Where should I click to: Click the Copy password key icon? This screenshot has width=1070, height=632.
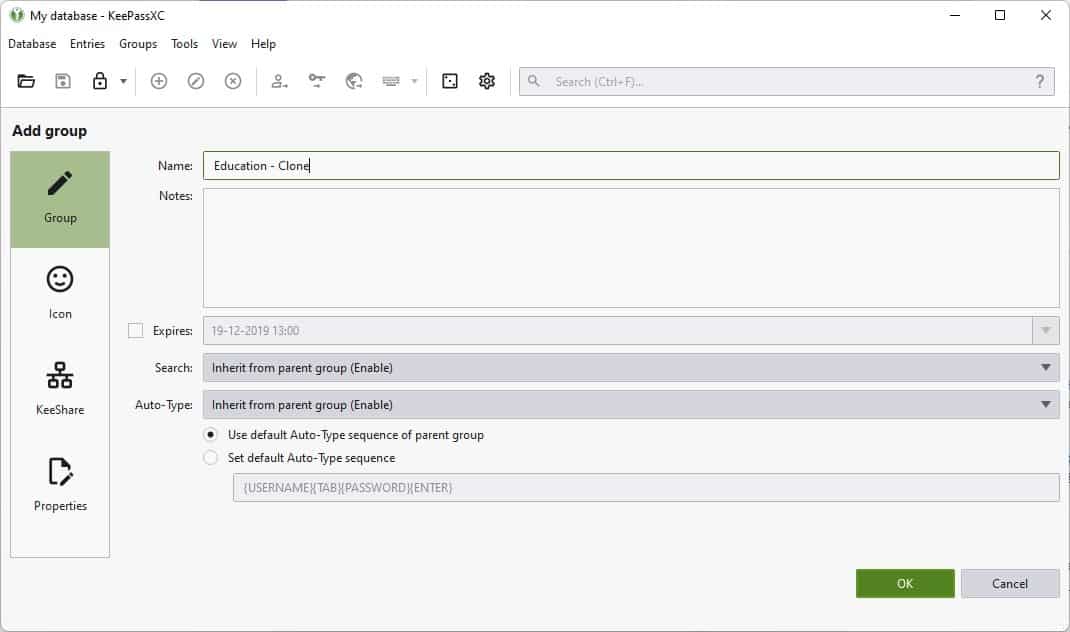click(x=317, y=81)
